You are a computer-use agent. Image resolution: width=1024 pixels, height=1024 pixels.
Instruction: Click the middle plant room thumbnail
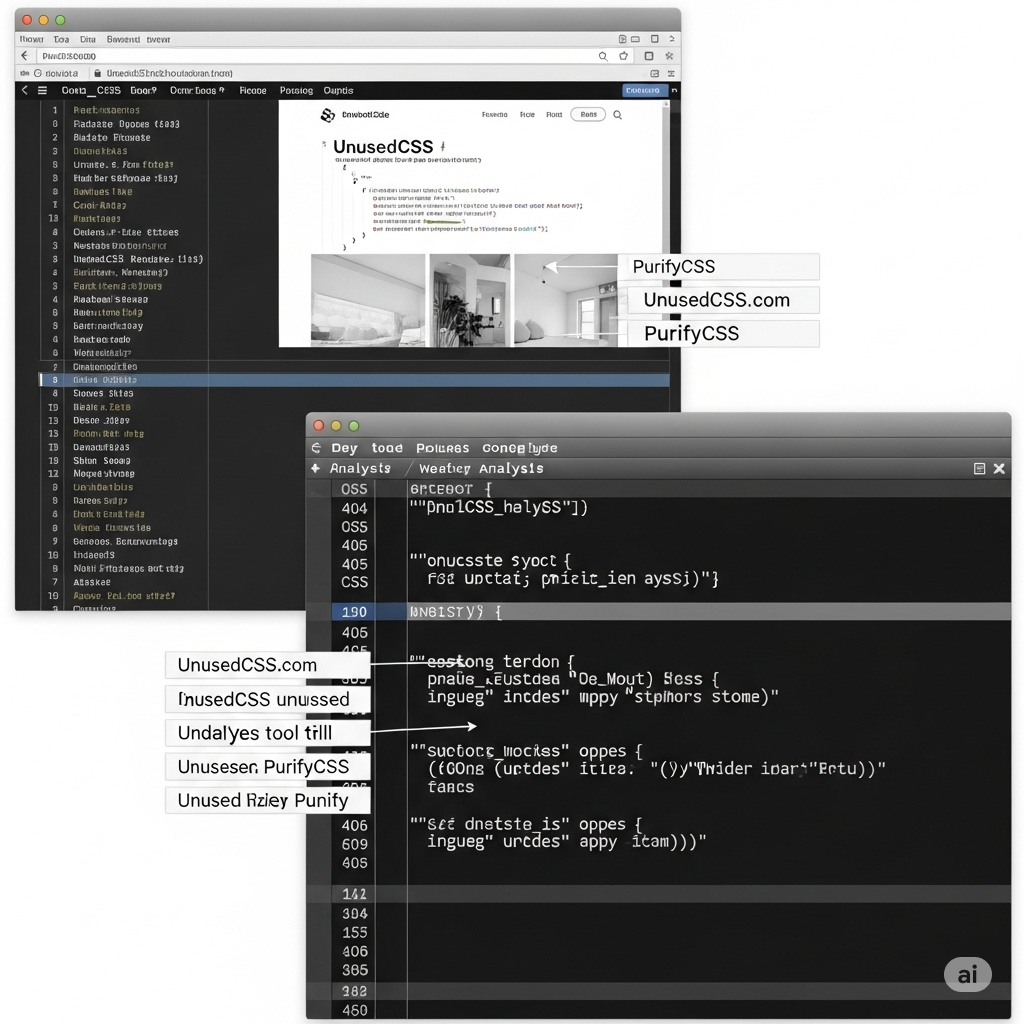click(x=470, y=300)
